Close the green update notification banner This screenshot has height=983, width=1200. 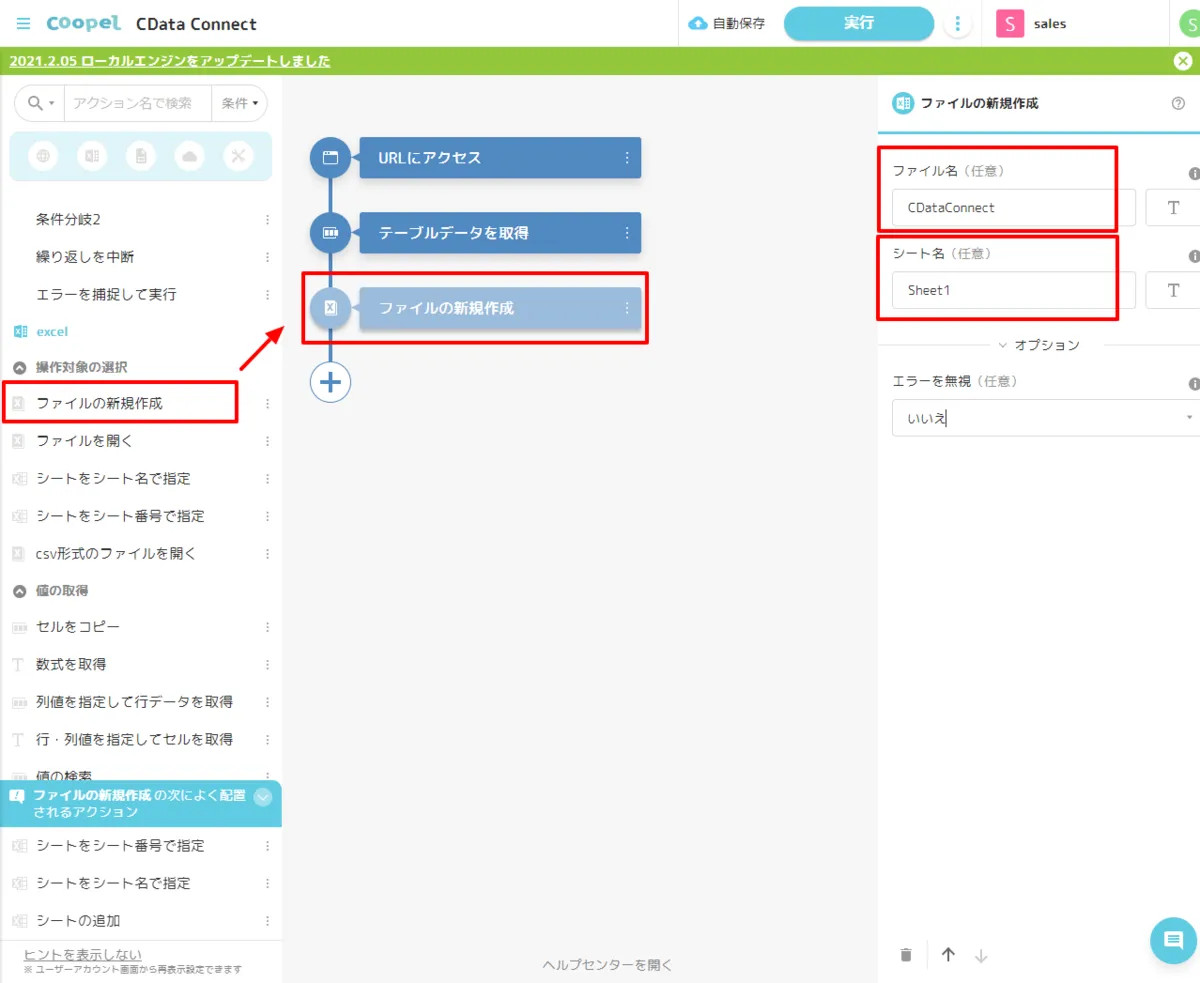pos(1182,61)
